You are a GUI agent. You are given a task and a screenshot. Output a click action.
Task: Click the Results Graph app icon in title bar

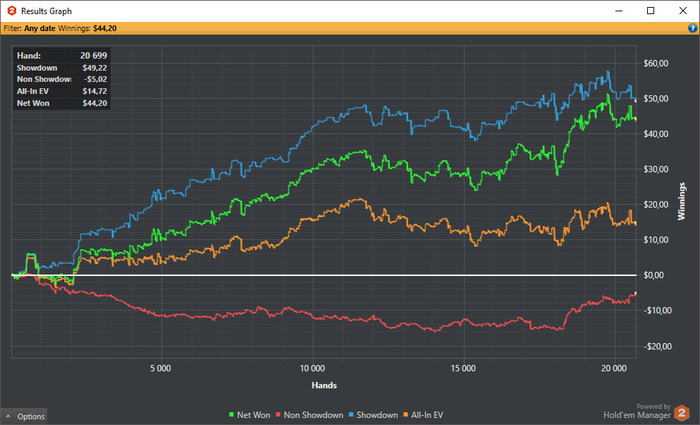click(x=12, y=11)
